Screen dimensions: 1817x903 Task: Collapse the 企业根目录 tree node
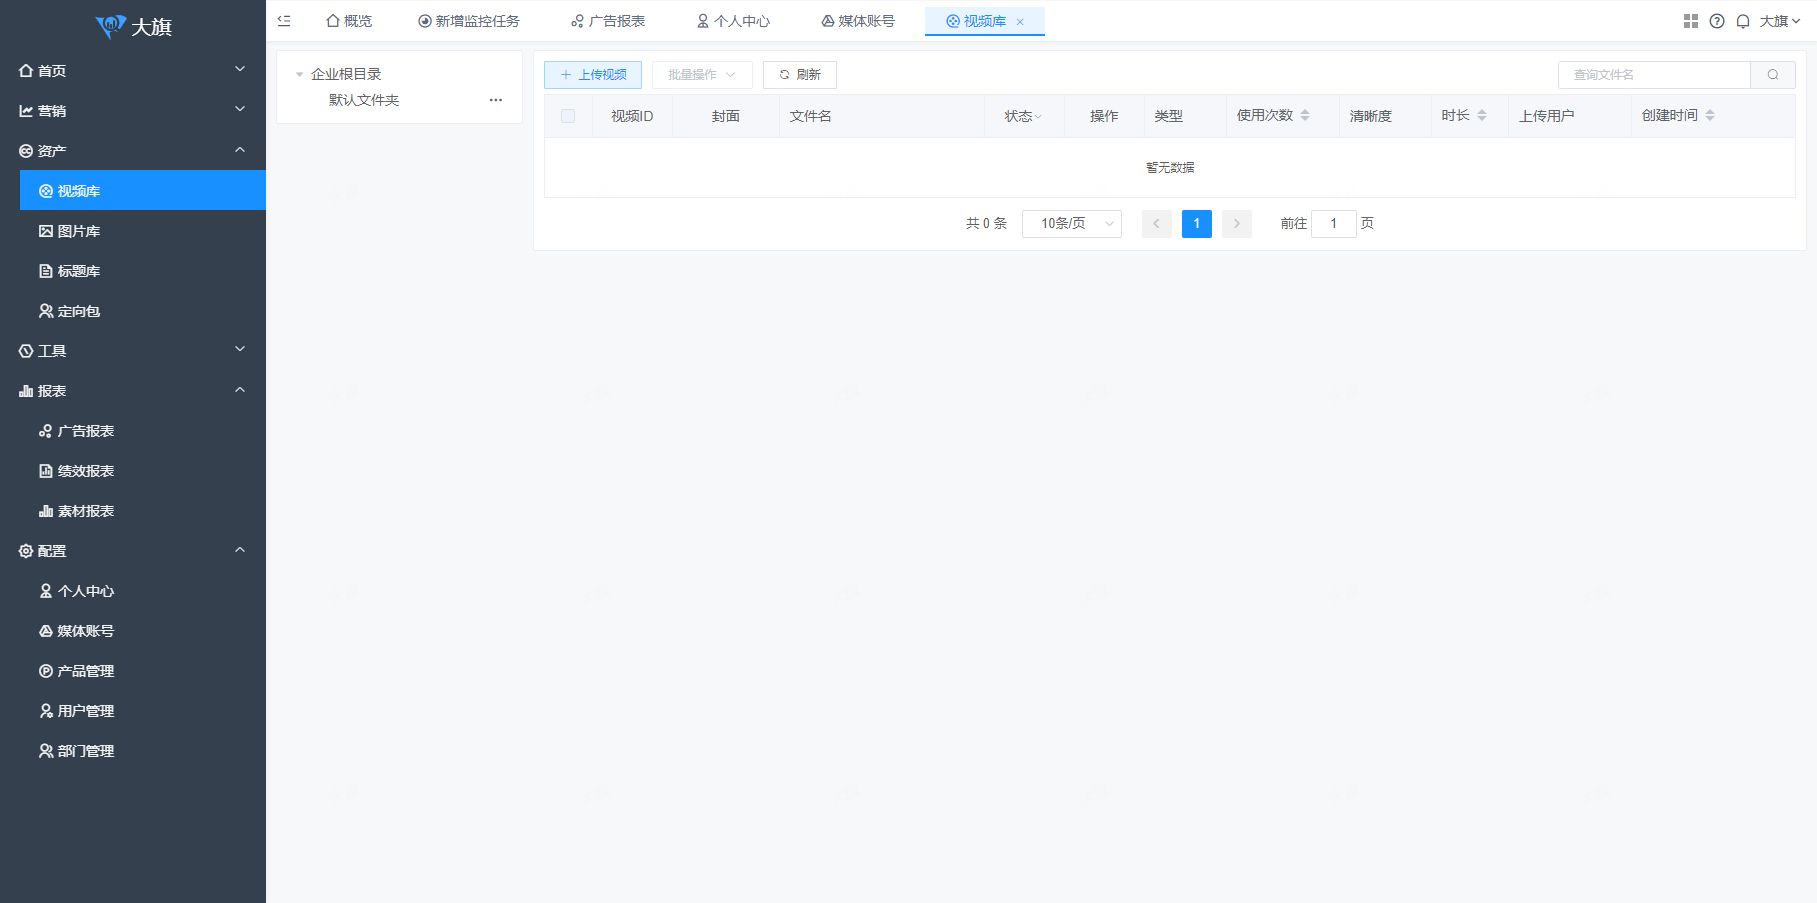click(299, 75)
